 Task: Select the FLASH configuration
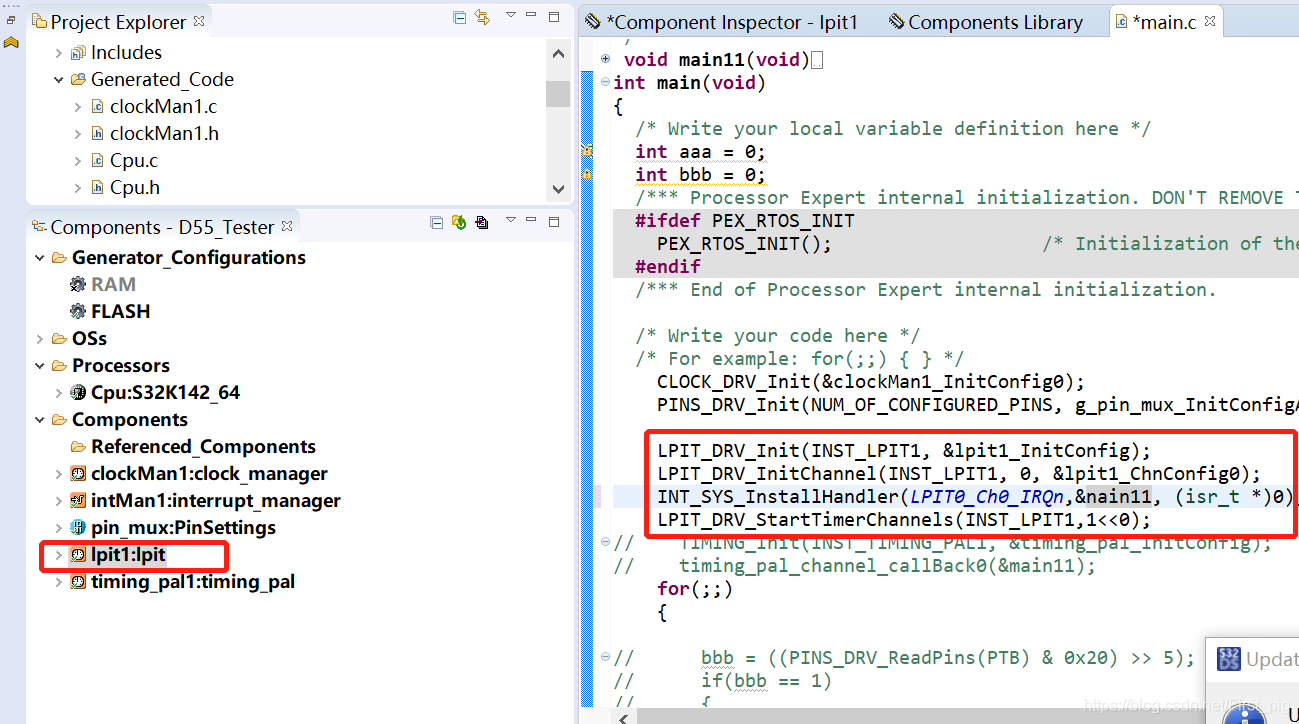click(x=121, y=312)
